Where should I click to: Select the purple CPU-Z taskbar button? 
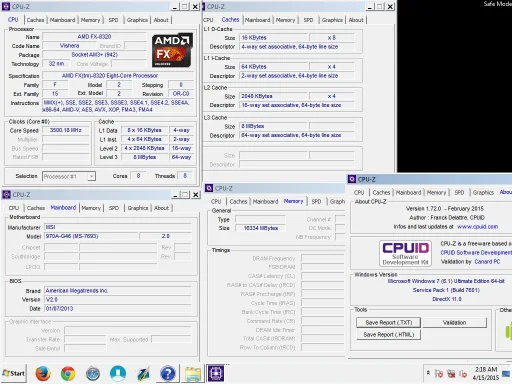point(216,373)
